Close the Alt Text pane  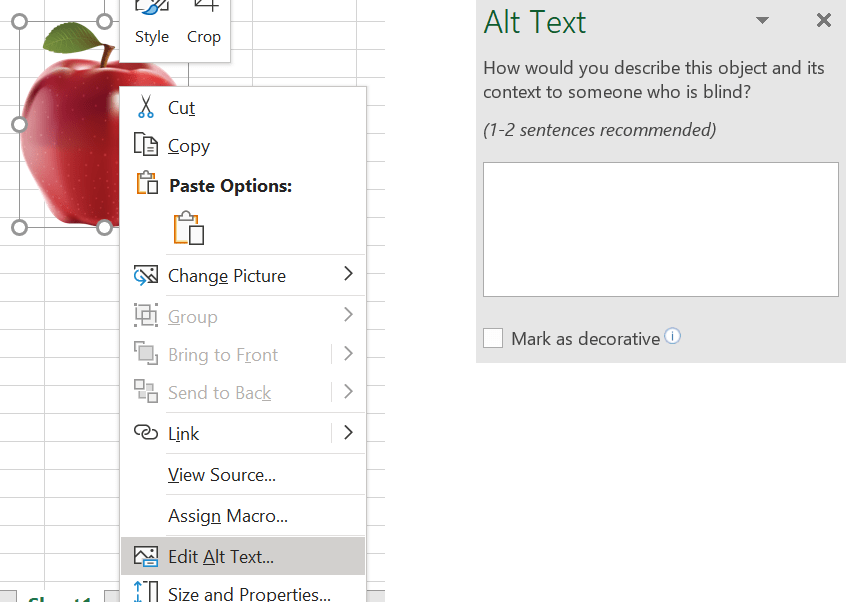(x=823, y=21)
